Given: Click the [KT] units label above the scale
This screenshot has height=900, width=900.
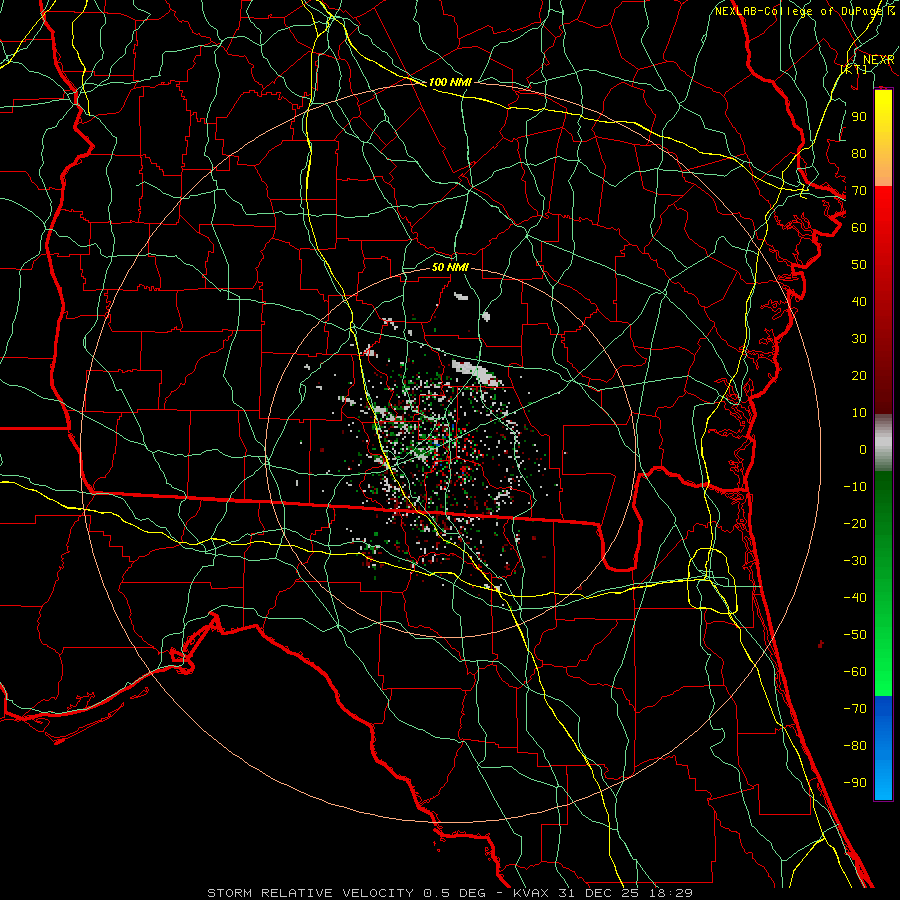Looking at the screenshot, I should 854,69.
